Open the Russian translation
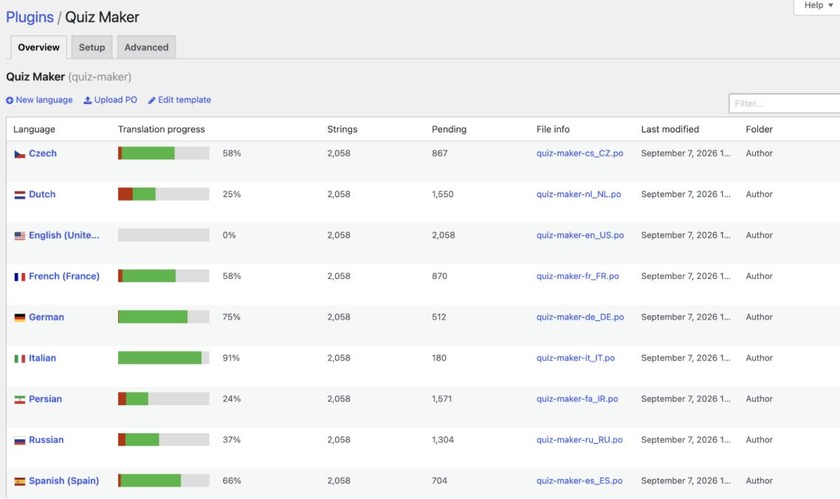Image resolution: width=840 pixels, height=499 pixels. click(46, 440)
